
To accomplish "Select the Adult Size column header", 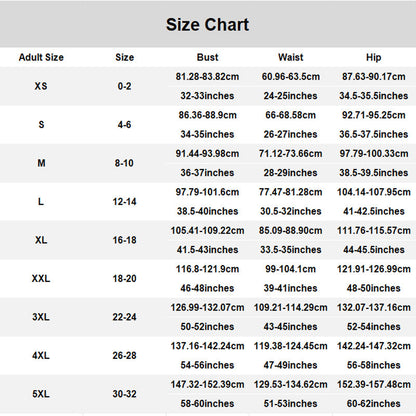I will click(x=41, y=57).
